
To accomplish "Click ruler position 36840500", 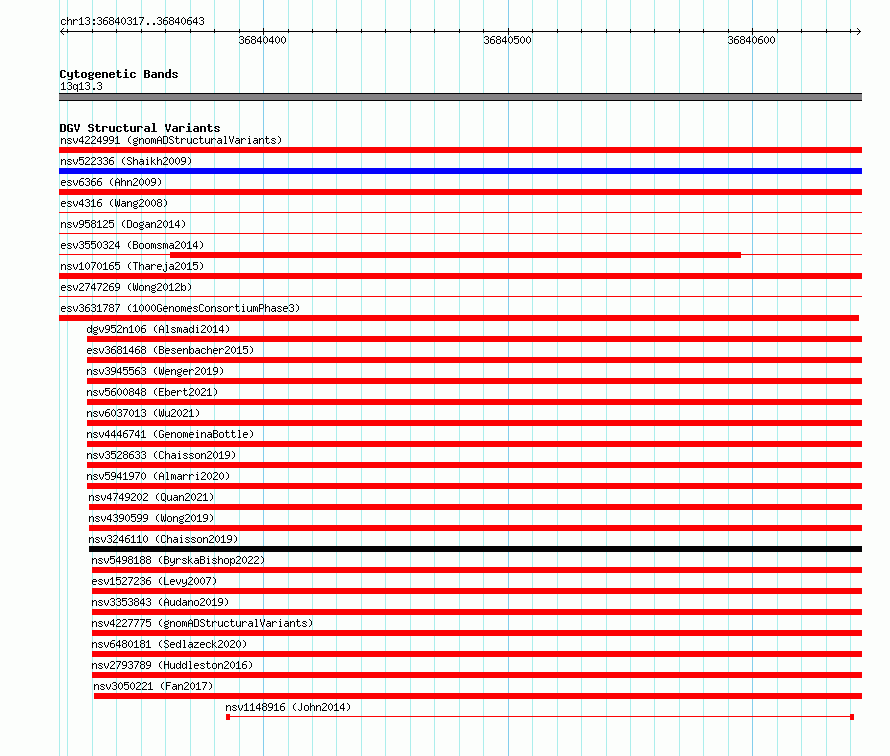I will 507,40.
